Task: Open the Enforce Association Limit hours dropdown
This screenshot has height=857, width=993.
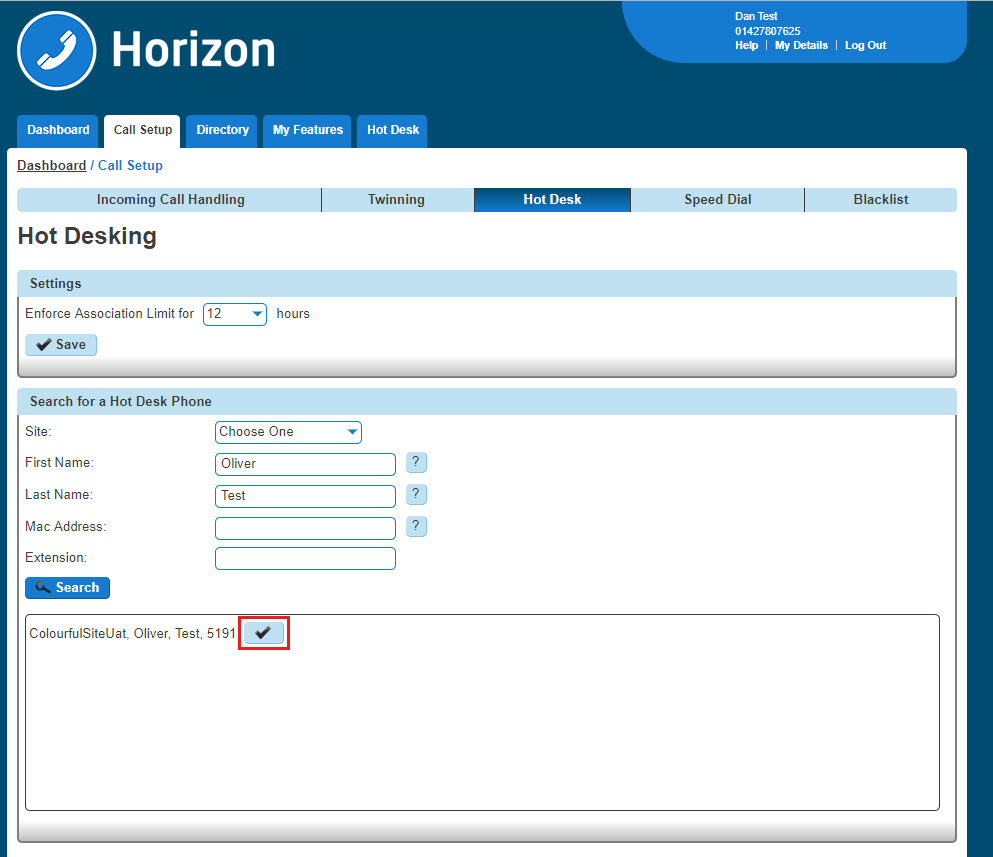Action: (x=235, y=314)
